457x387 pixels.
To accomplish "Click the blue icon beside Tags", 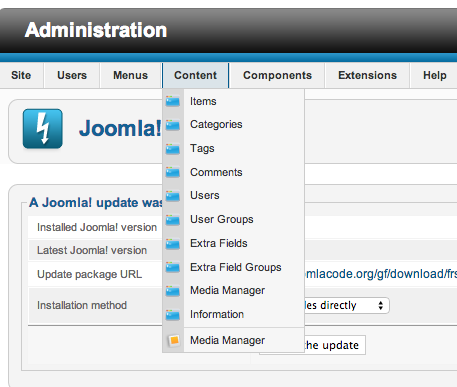I will pos(173,149).
